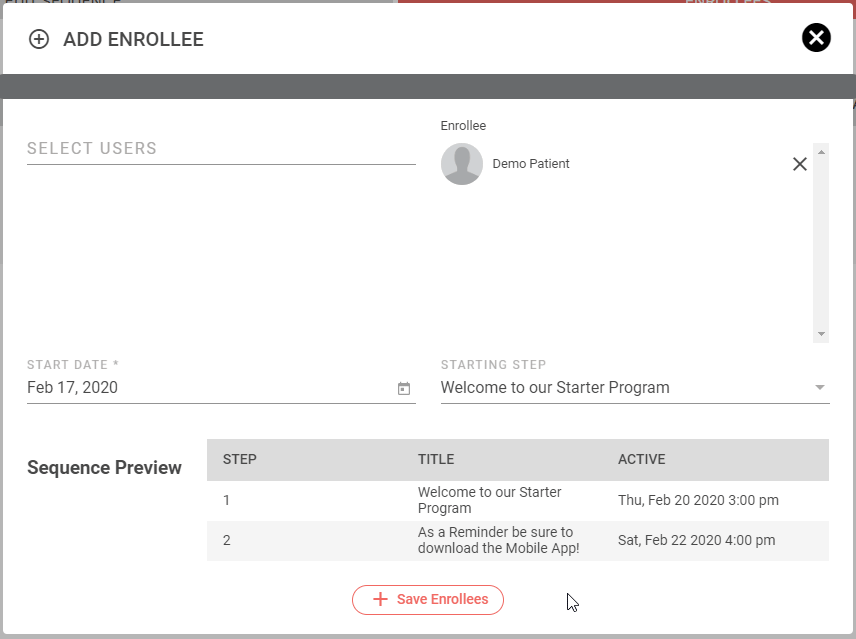
Task: Select step 1 Welcome to our Starter Program row
Action: pos(517,500)
